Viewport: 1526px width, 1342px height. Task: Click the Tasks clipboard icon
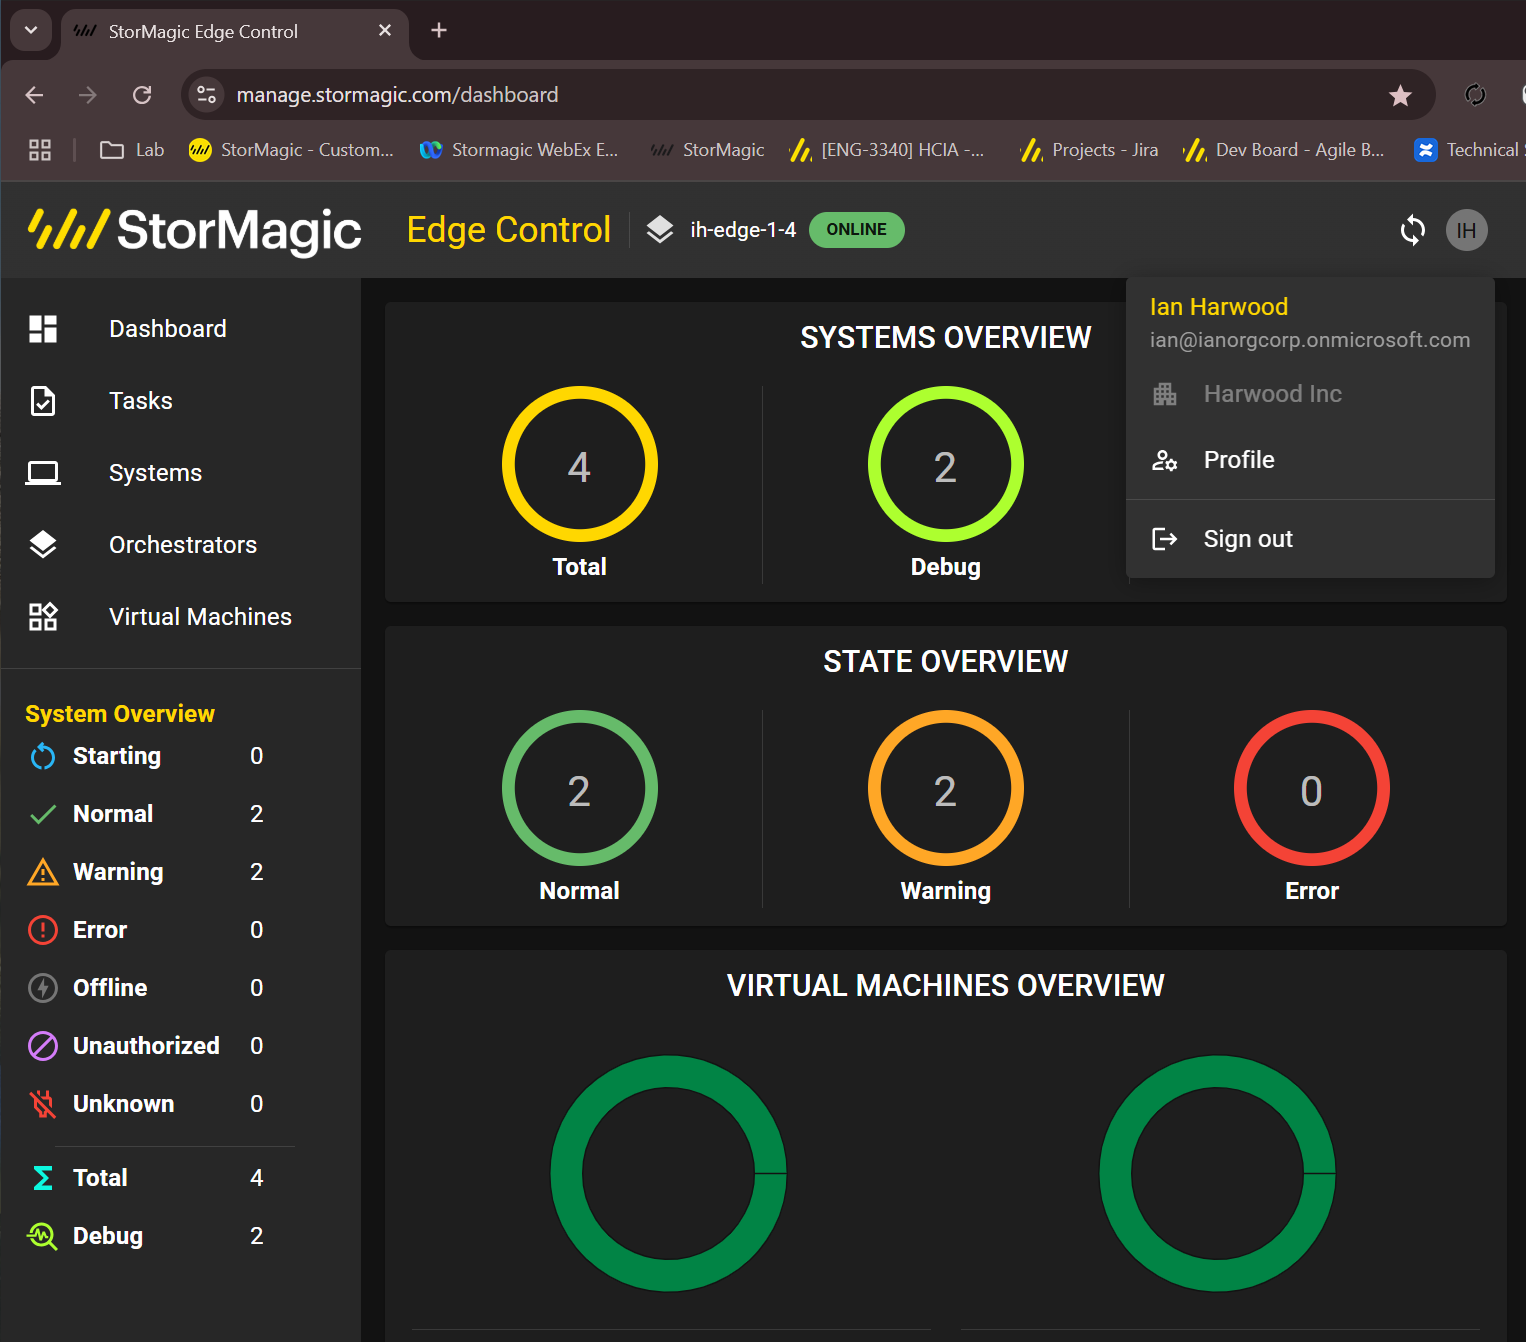43,401
